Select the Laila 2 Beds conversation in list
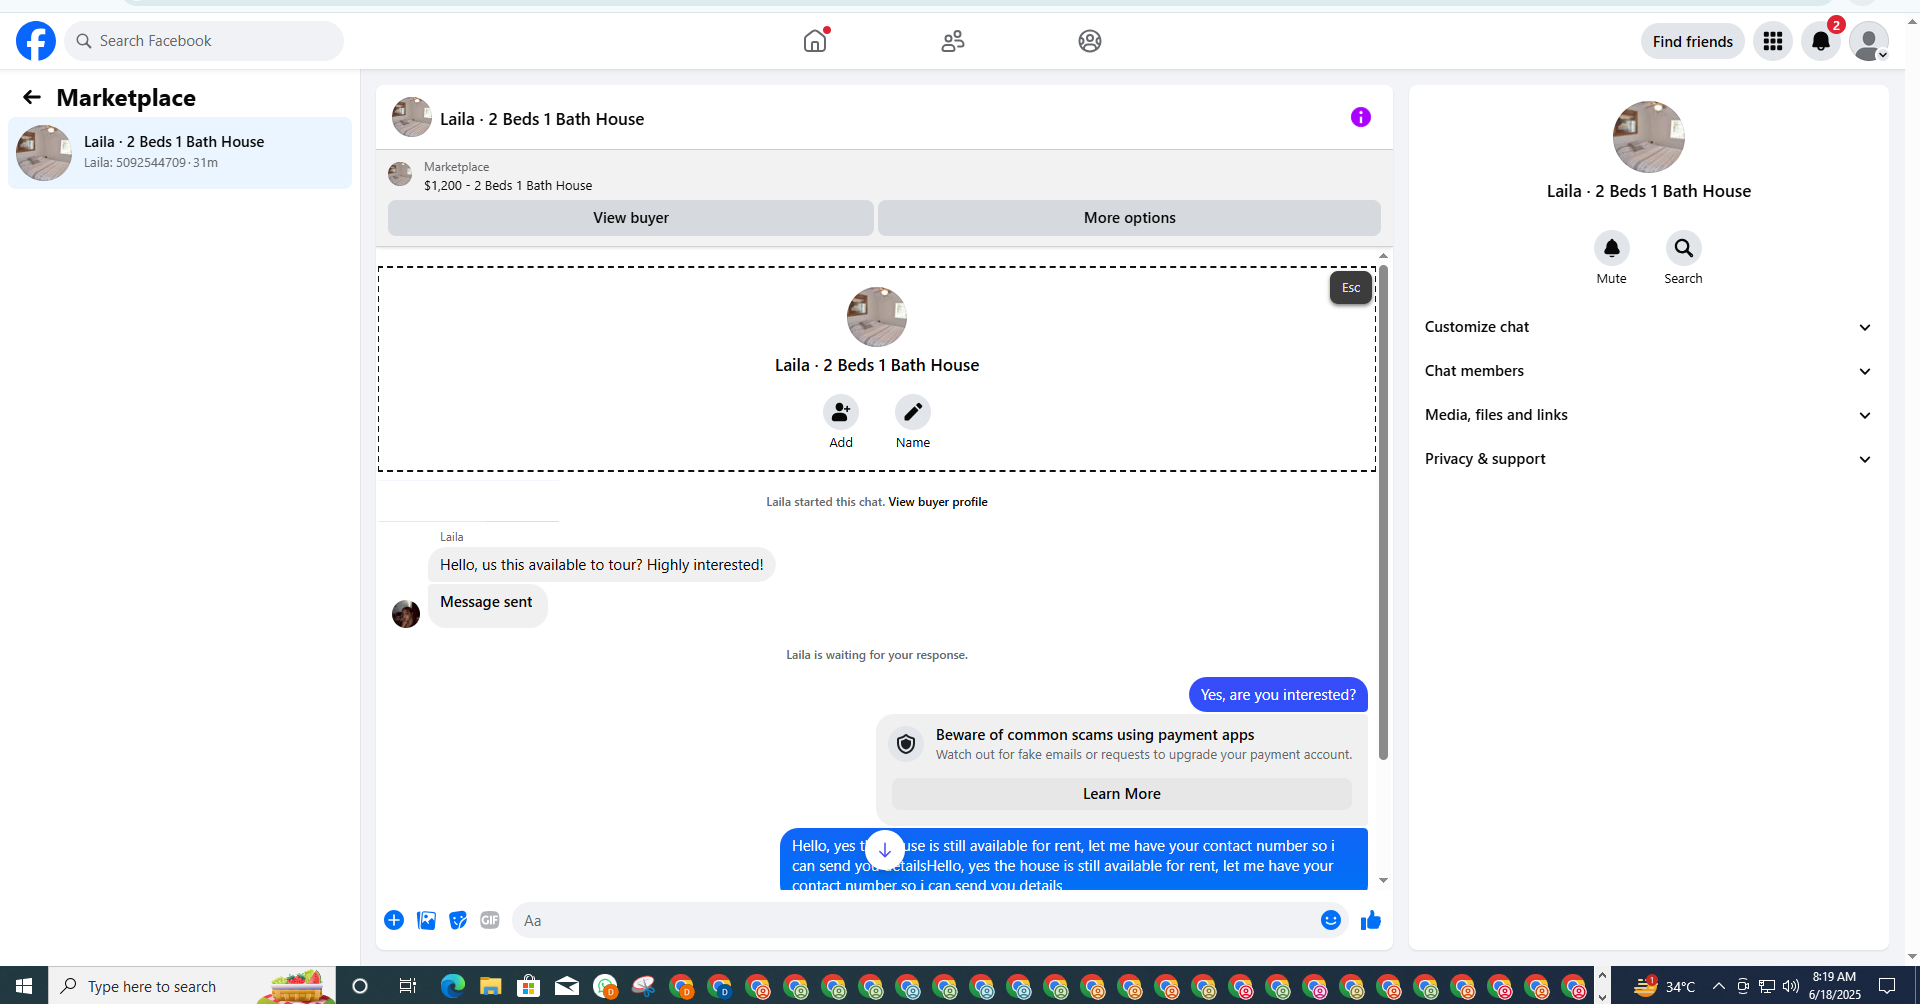 (x=180, y=153)
